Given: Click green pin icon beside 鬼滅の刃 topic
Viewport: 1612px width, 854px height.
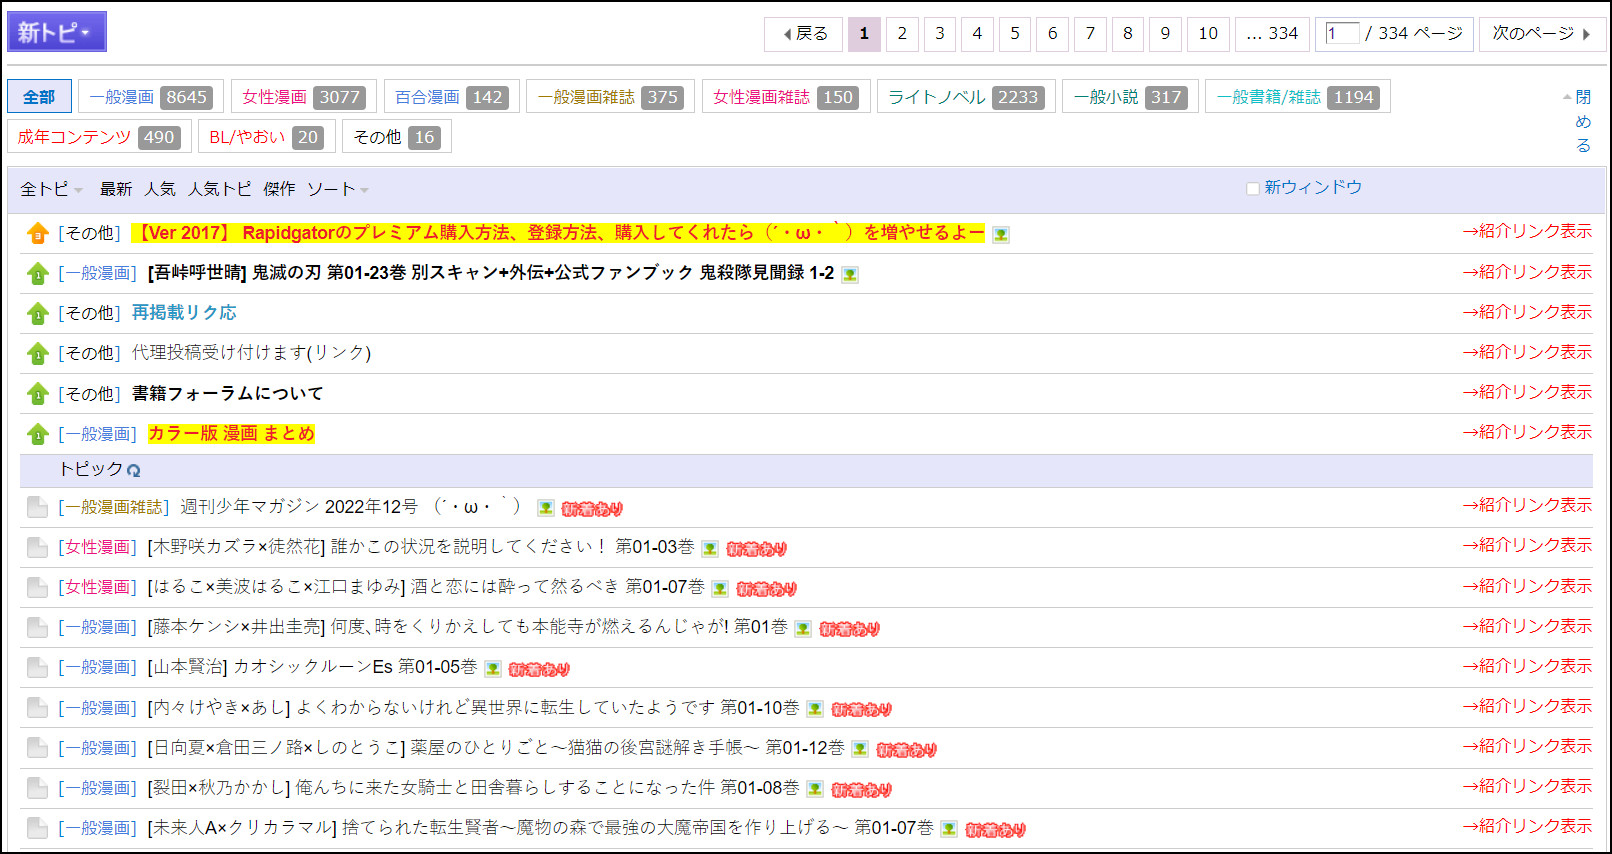Looking at the screenshot, I should [37, 274].
